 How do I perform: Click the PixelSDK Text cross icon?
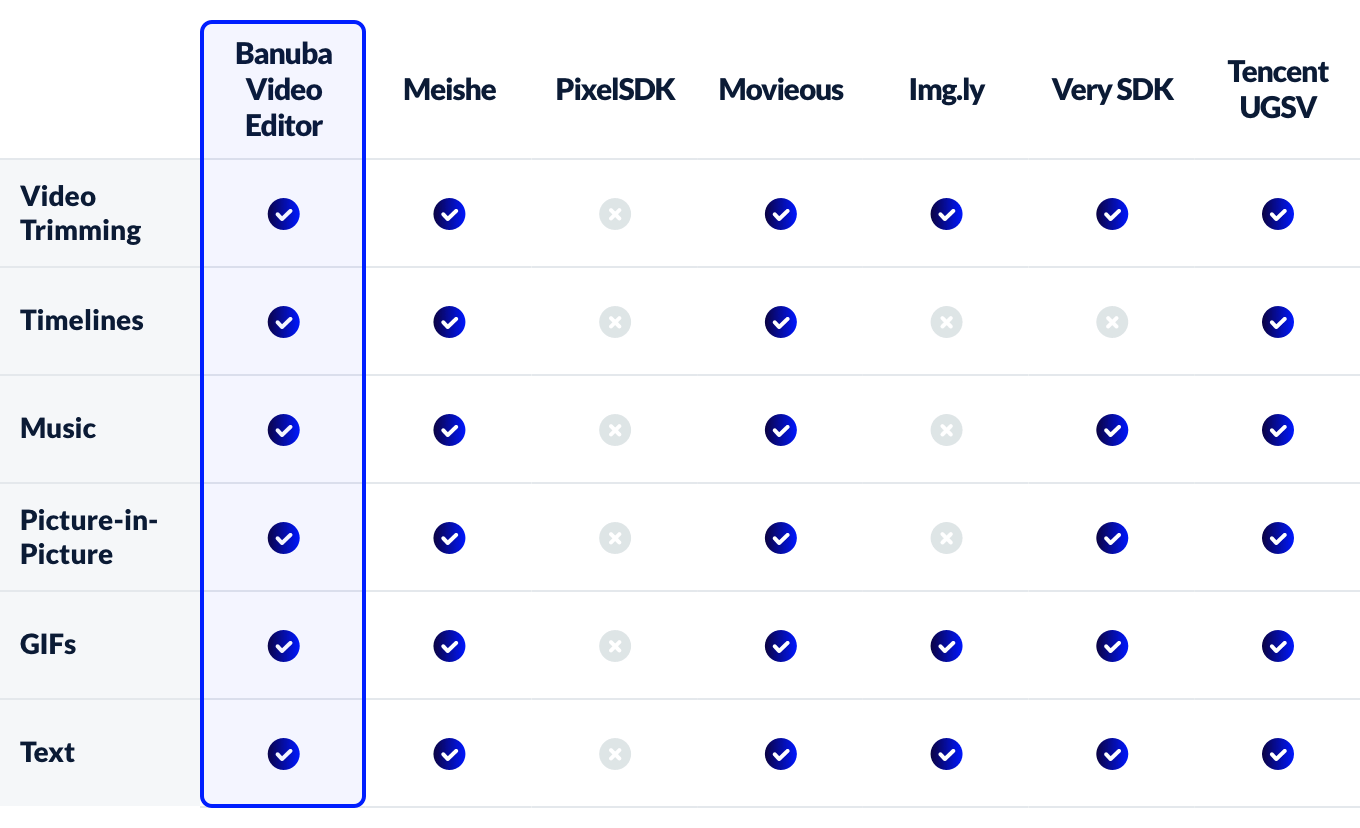pyautogui.click(x=615, y=754)
